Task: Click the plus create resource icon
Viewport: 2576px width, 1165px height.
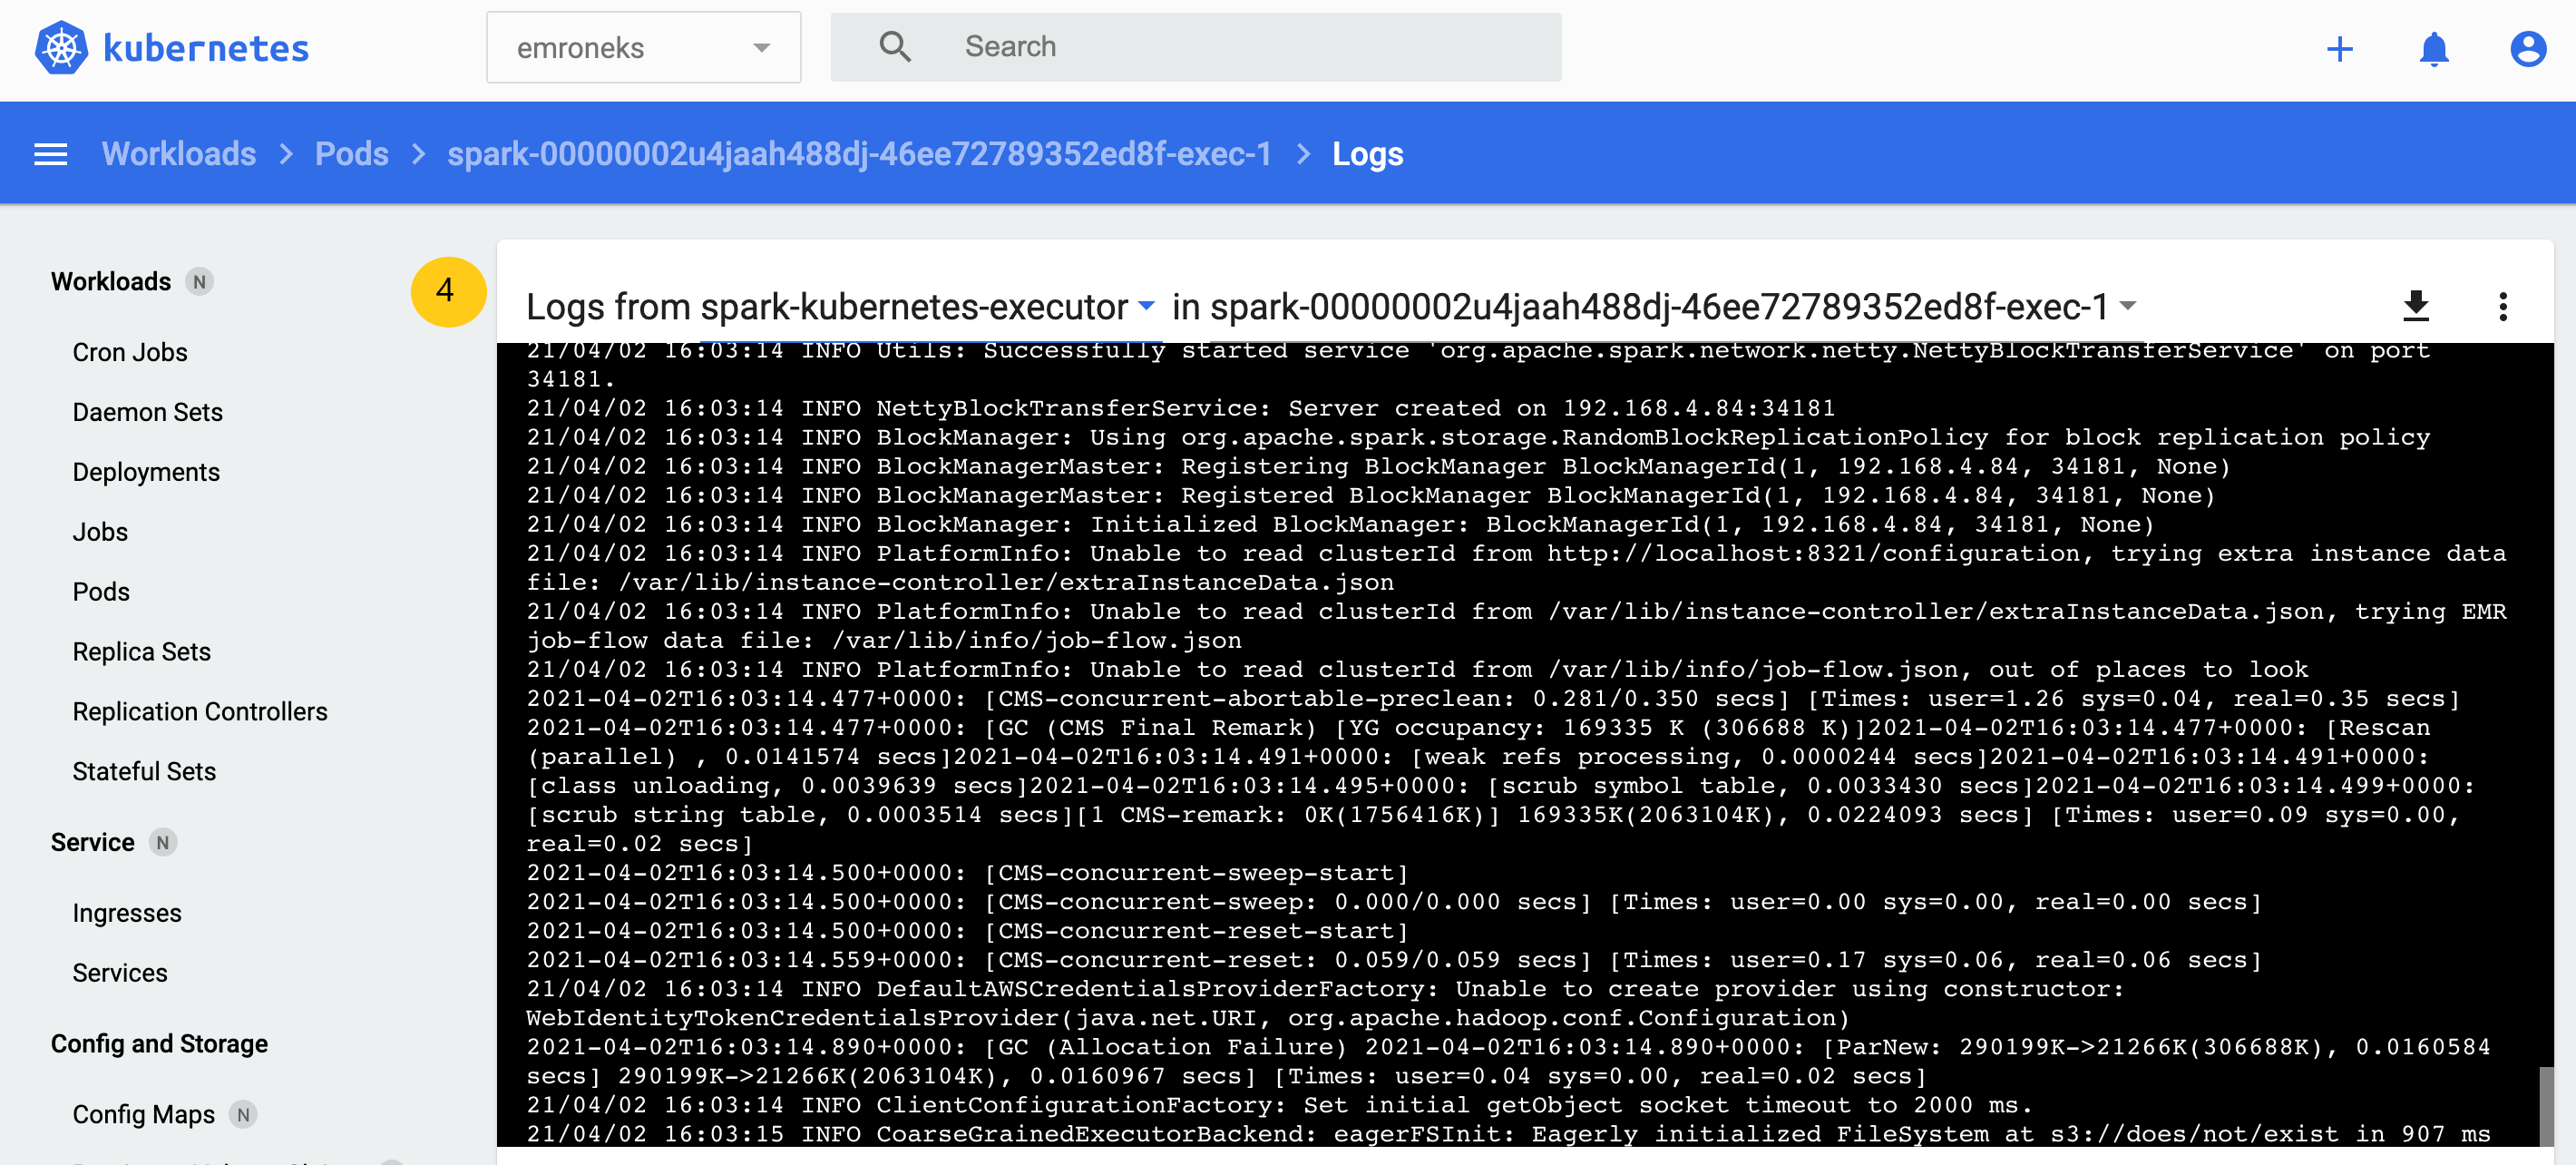Action: [2339, 48]
